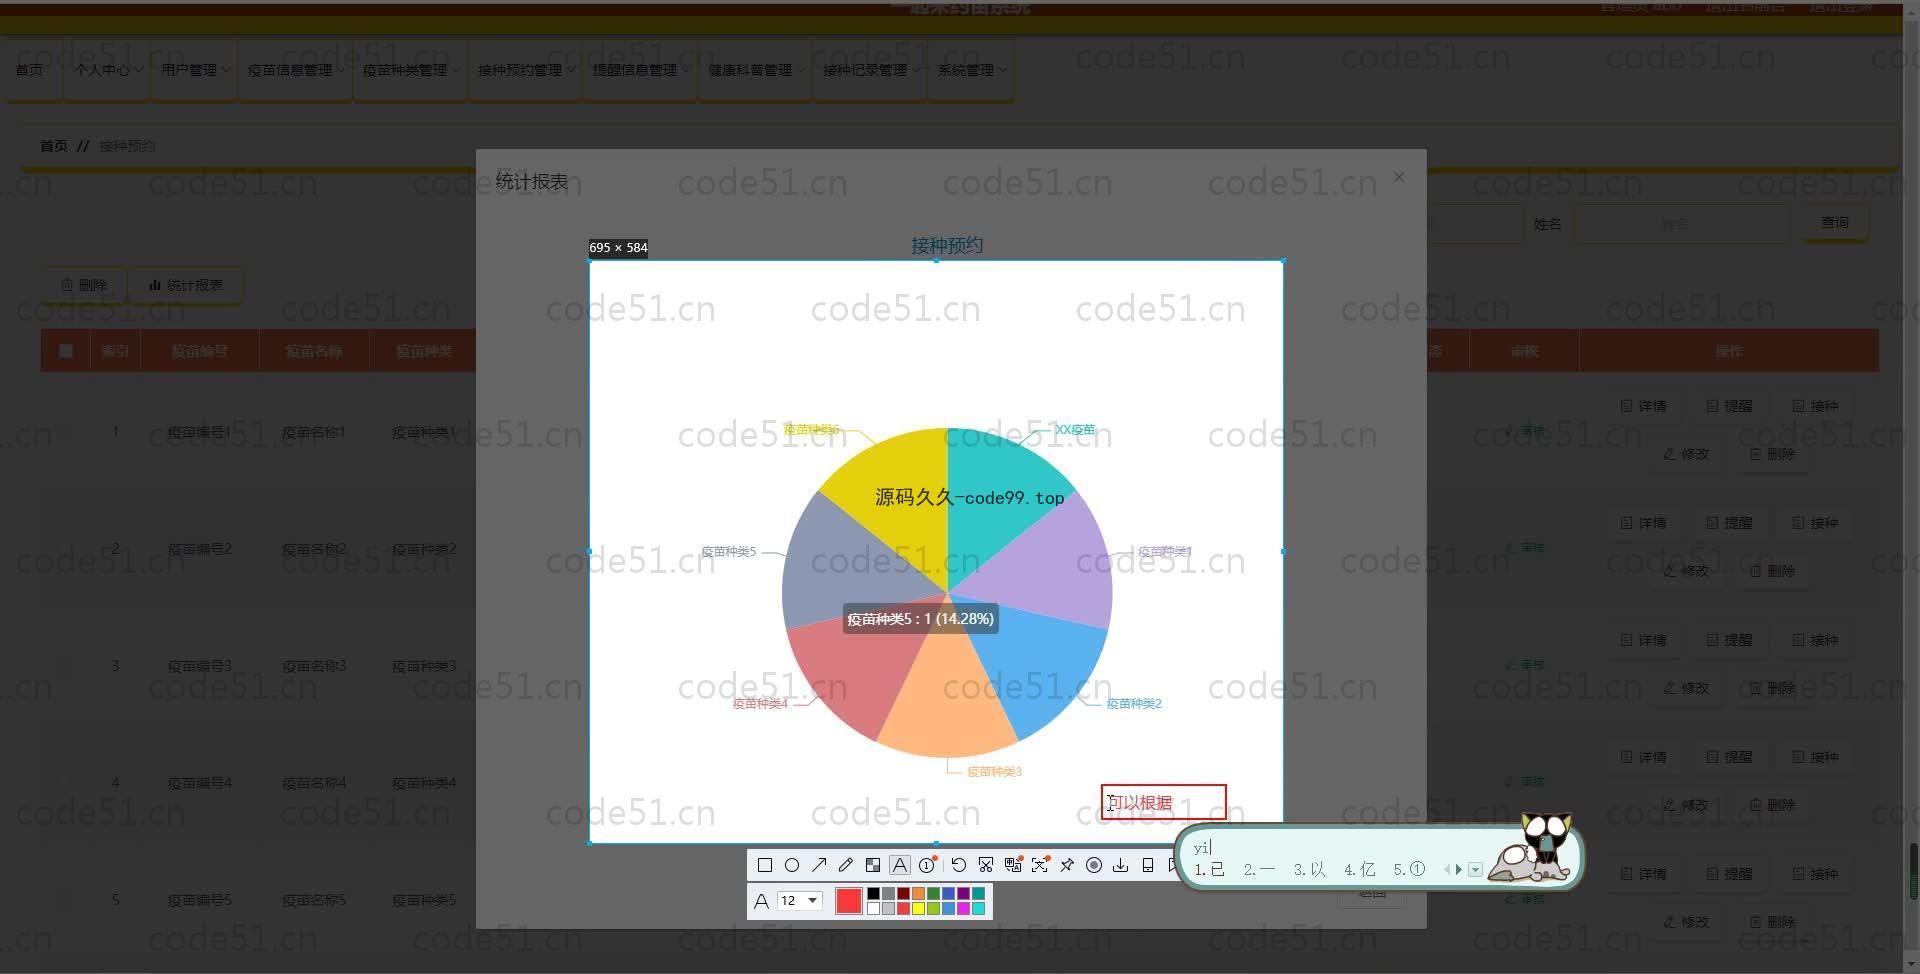
Task: Open the font size 12 dropdown
Action: (x=800, y=901)
